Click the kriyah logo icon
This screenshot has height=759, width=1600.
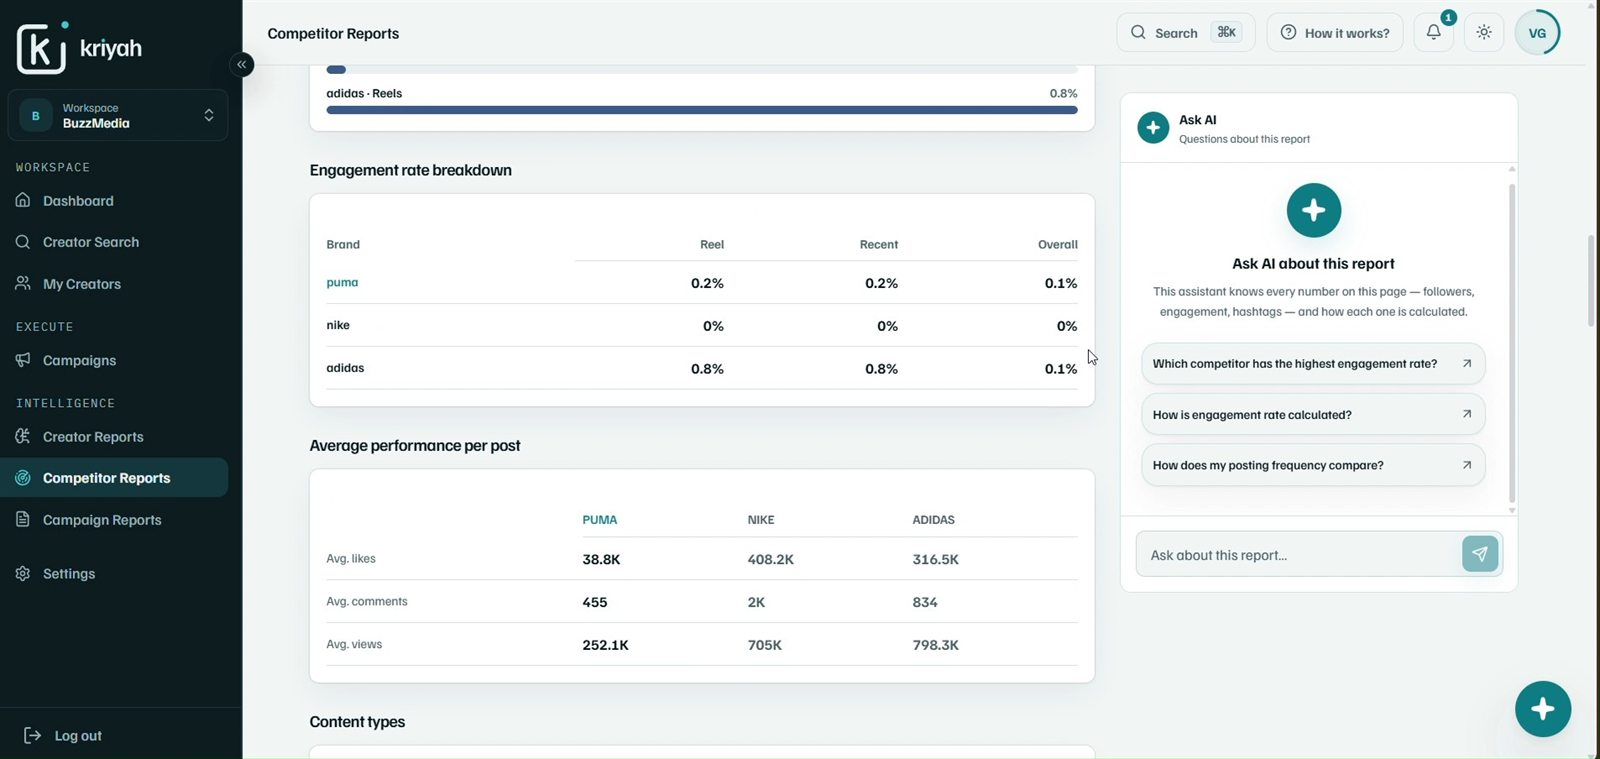pyautogui.click(x=42, y=47)
